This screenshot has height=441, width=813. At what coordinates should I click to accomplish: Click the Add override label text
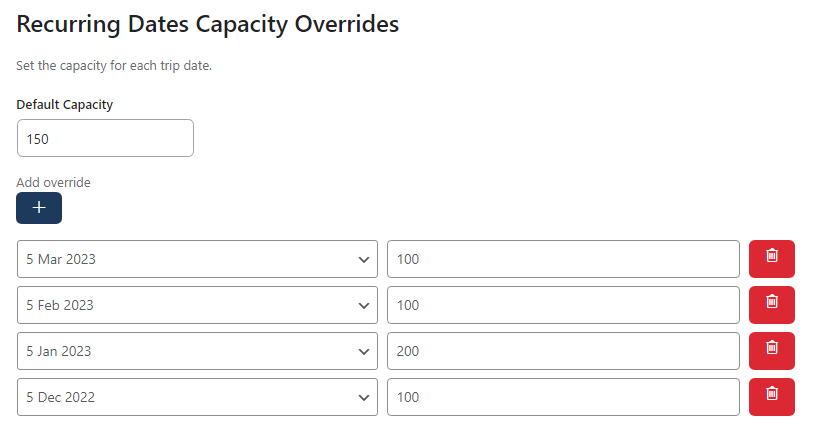click(x=54, y=182)
